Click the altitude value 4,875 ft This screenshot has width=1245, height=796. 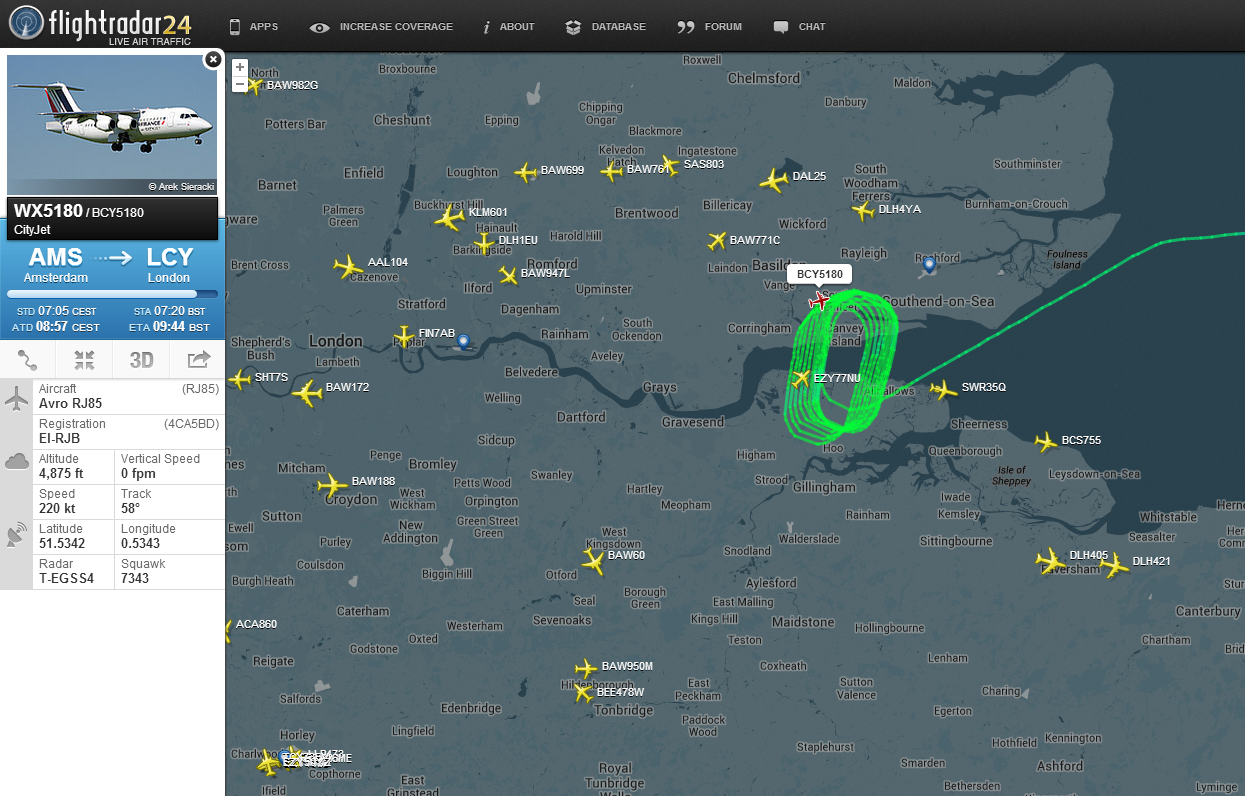[x=61, y=473]
